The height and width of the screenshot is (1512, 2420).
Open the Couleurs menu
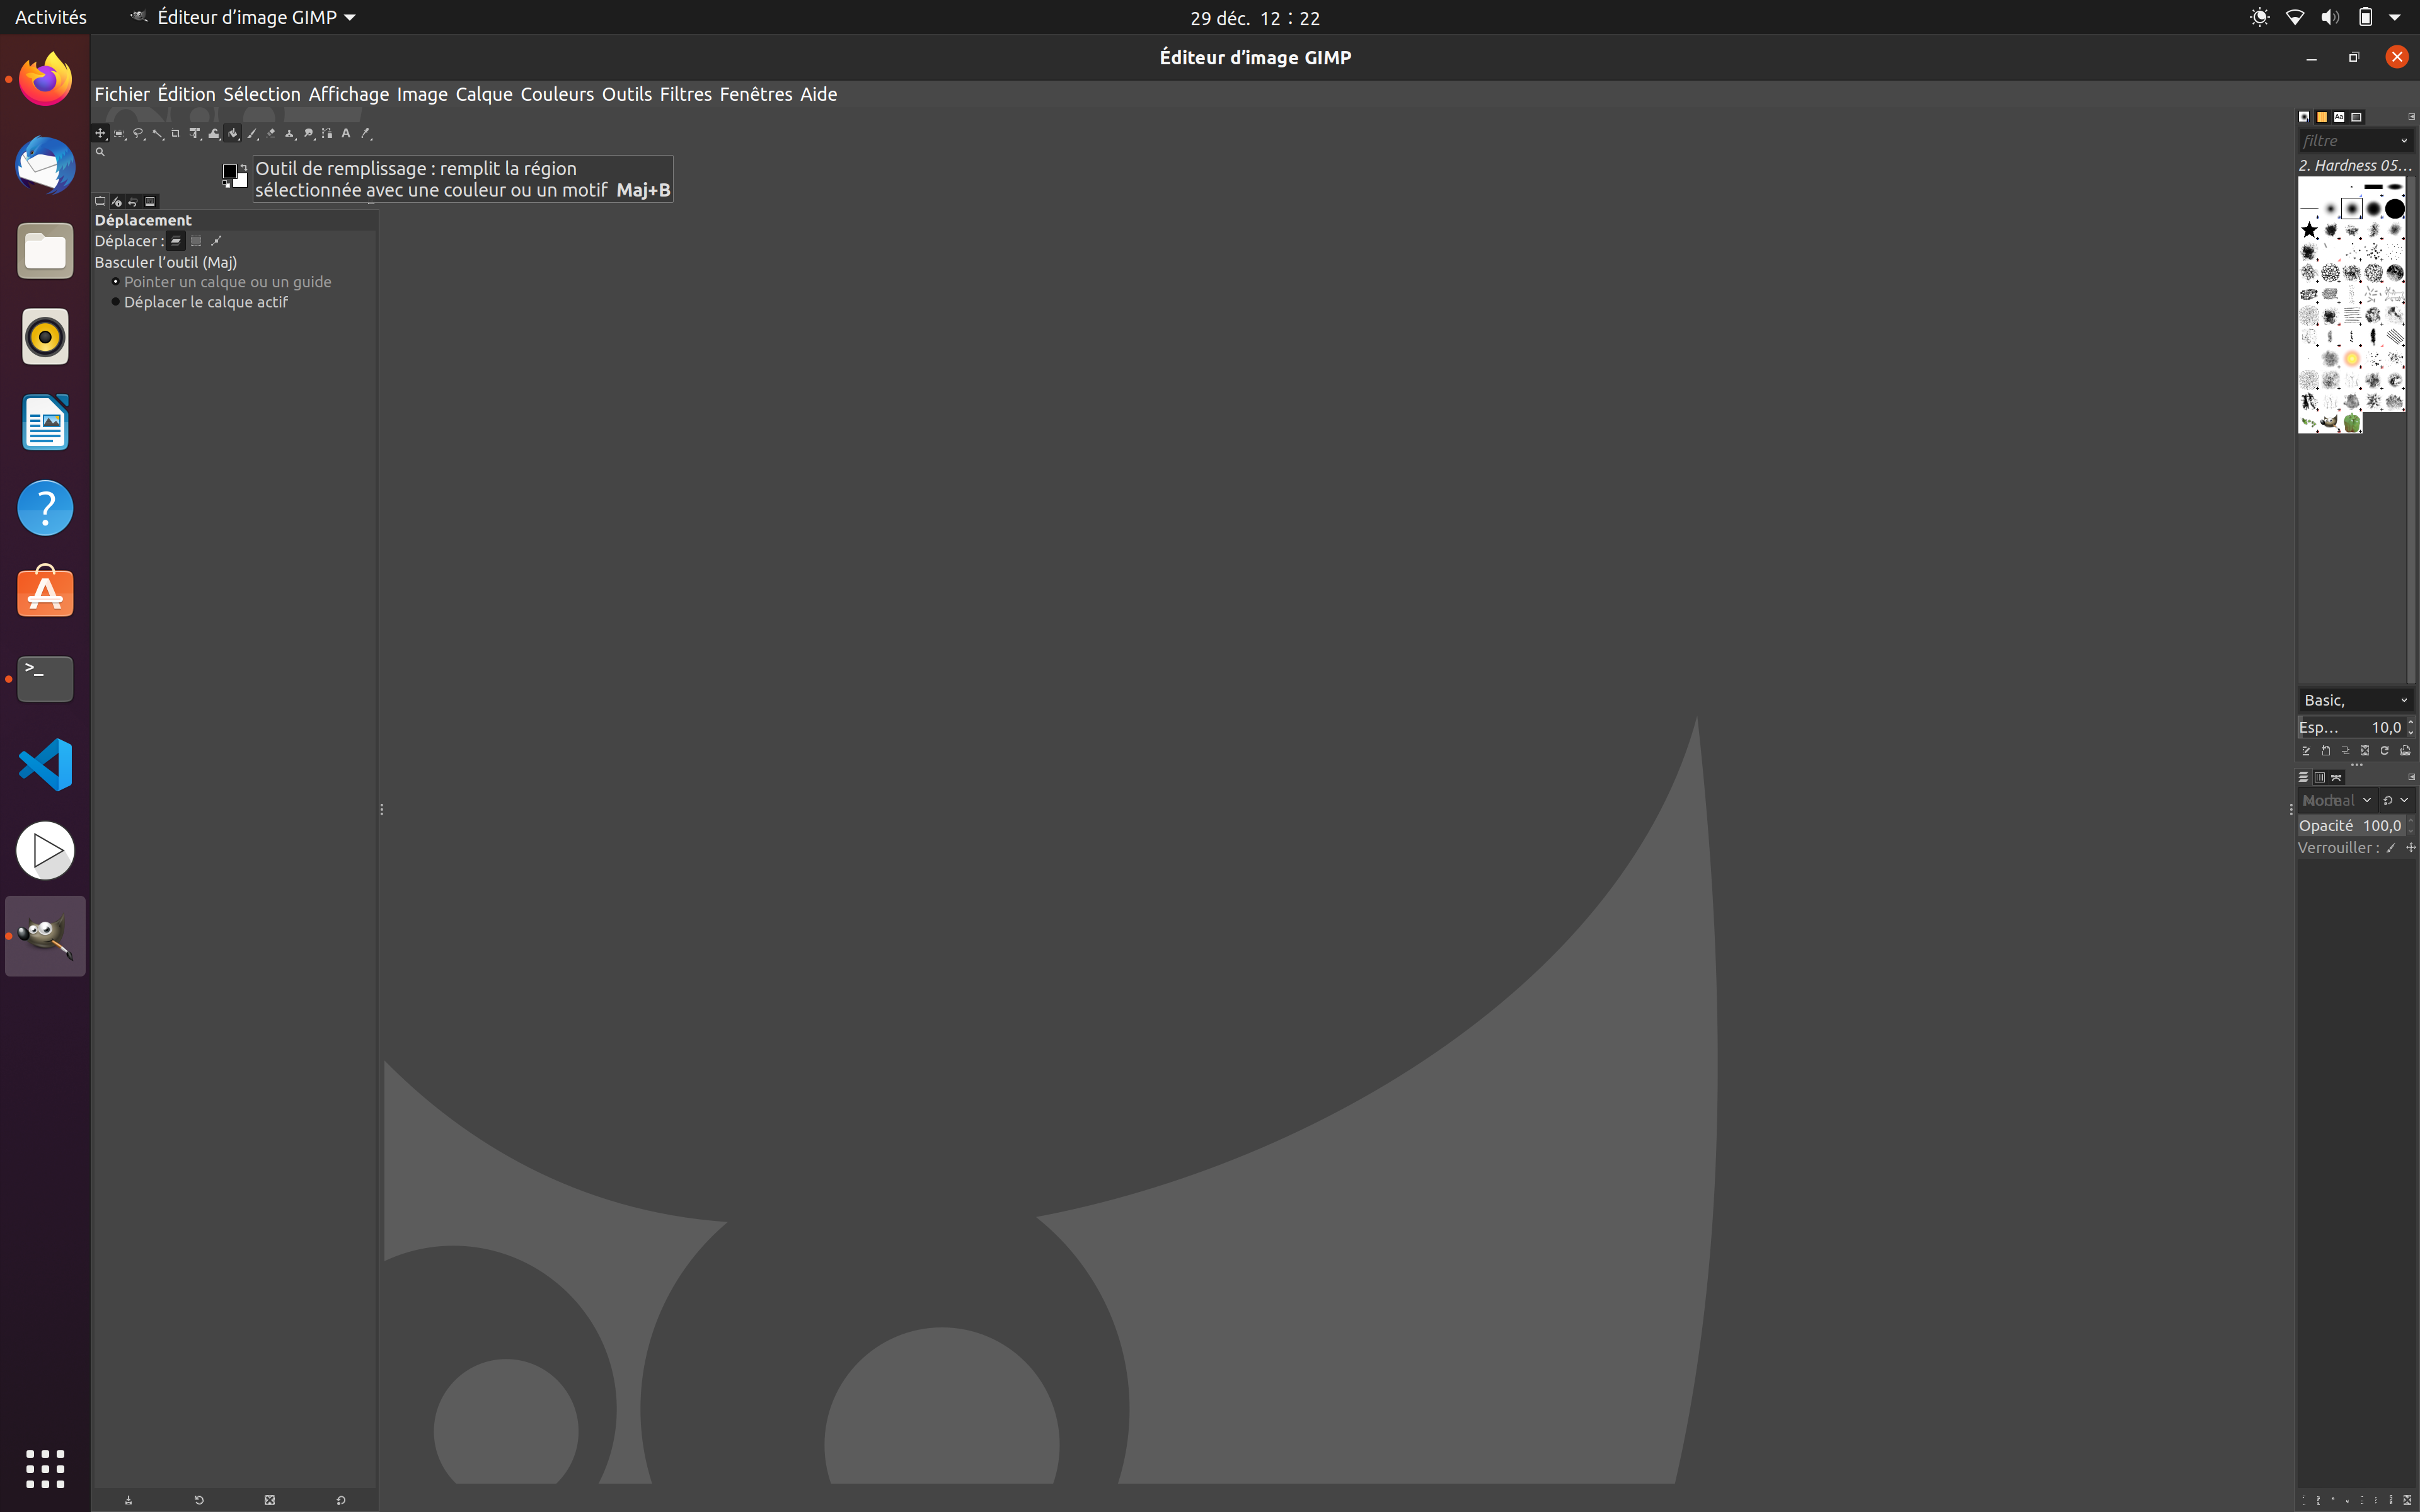557,94
